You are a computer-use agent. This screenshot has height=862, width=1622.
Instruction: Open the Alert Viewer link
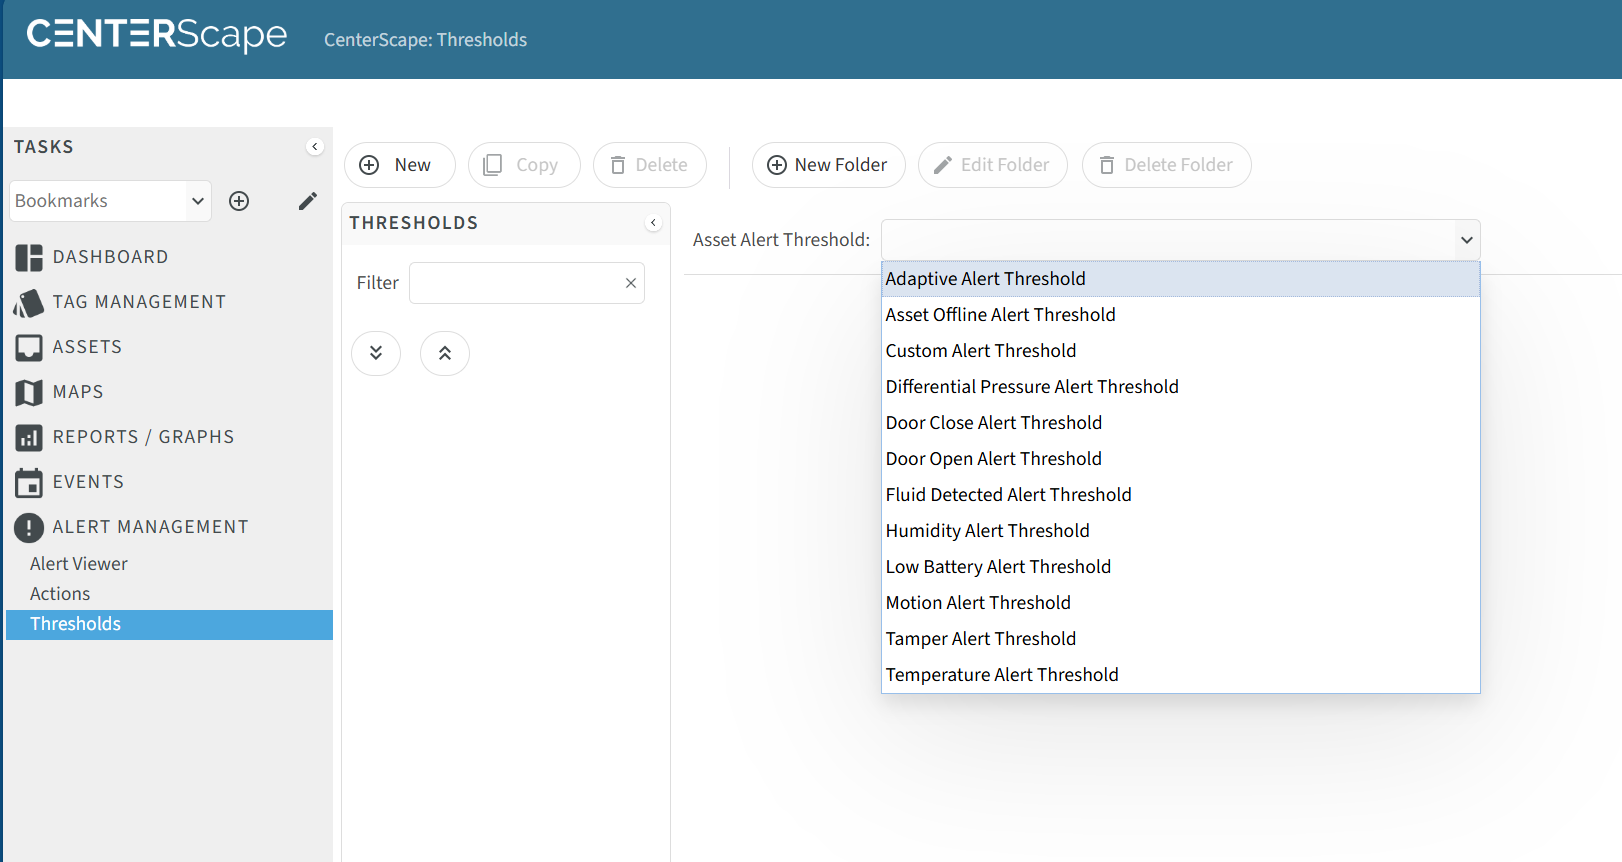coord(79,564)
